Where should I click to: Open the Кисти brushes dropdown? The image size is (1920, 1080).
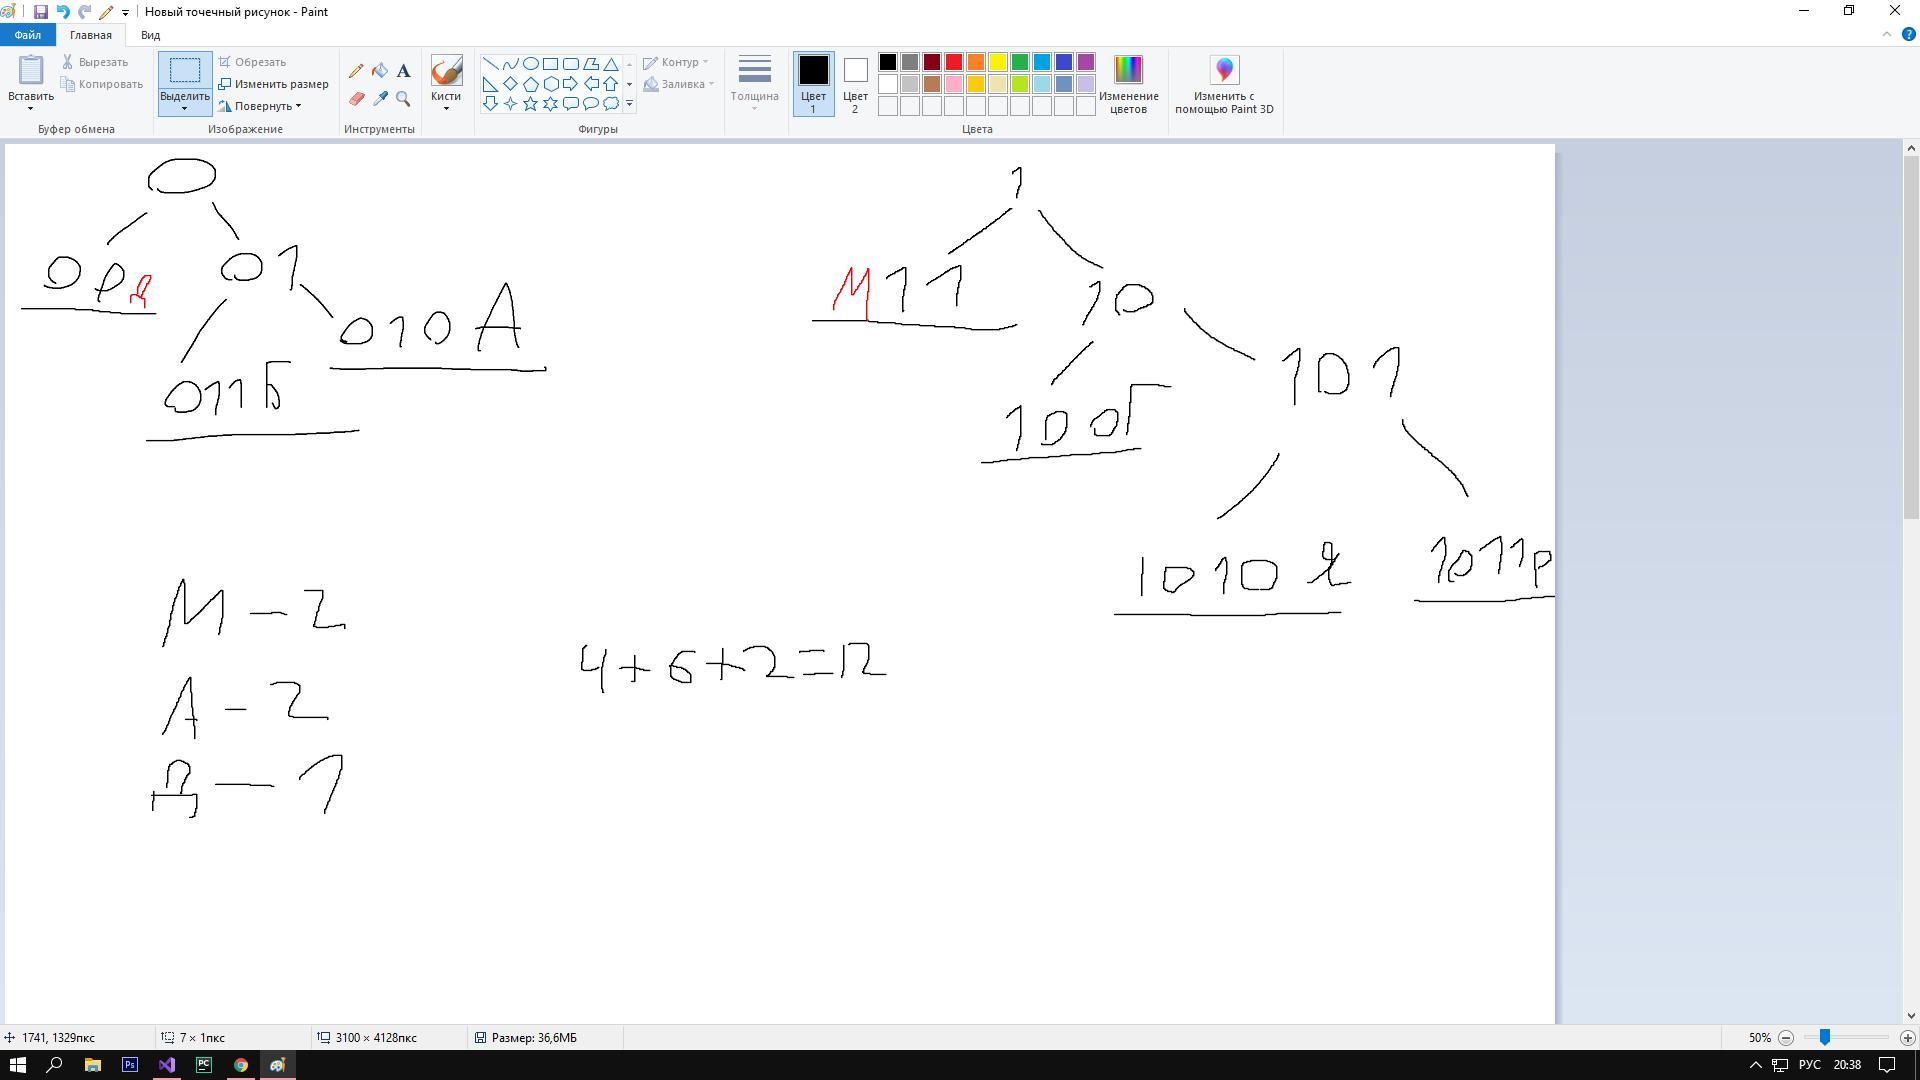click(446, 102)
